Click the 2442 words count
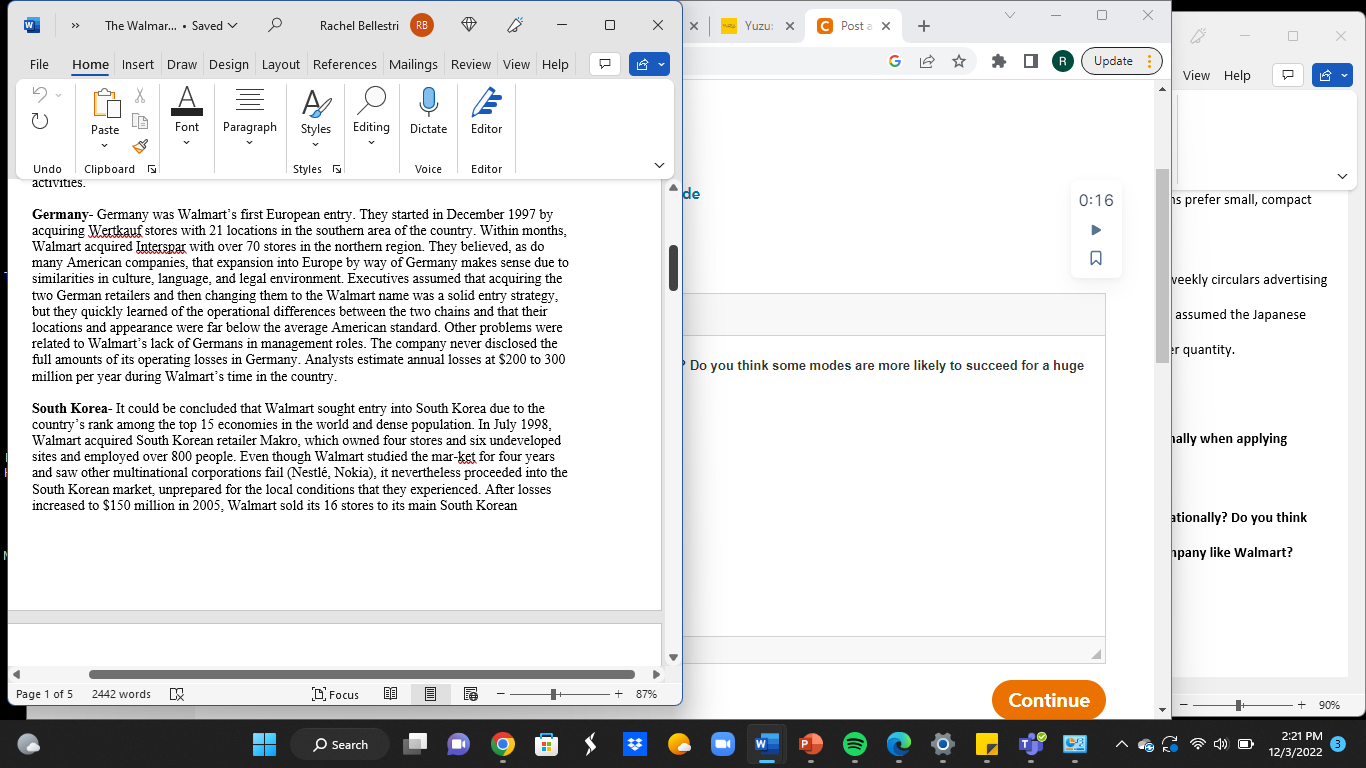This screenshot has height=768, width=1366. click(121, 694)
